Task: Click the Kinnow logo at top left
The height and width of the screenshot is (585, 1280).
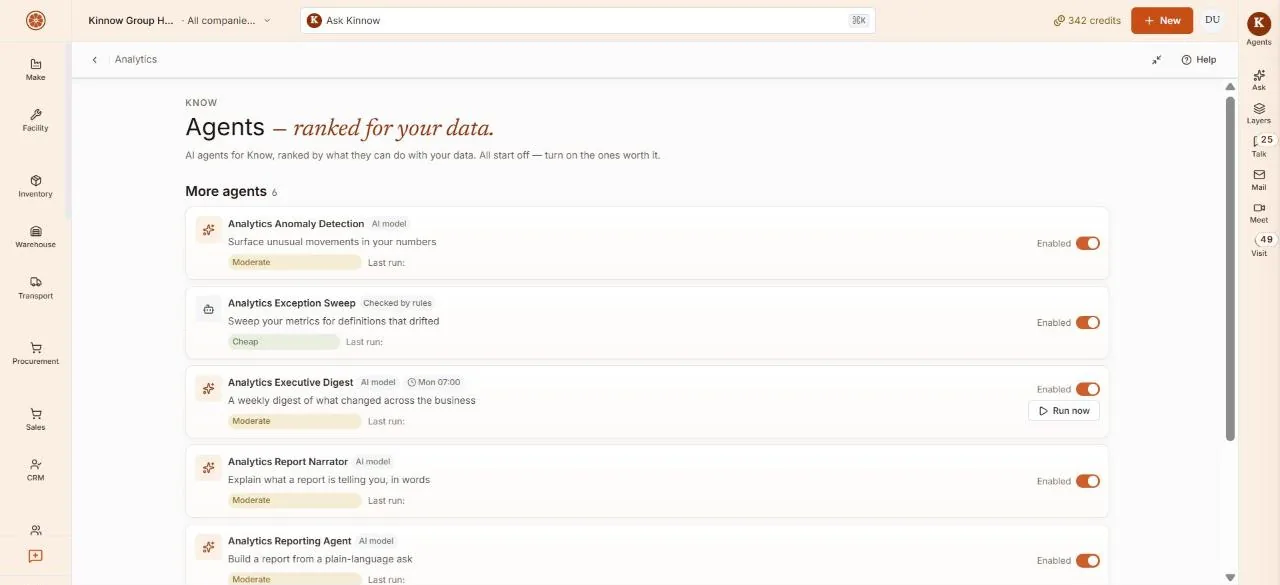Action: (35, 20)
